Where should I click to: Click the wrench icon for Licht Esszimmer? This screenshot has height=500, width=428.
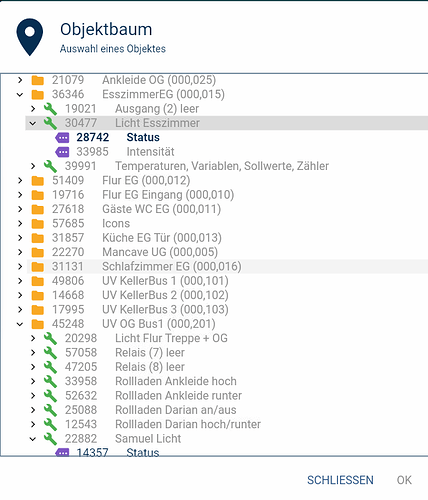[x=50, y=123]
